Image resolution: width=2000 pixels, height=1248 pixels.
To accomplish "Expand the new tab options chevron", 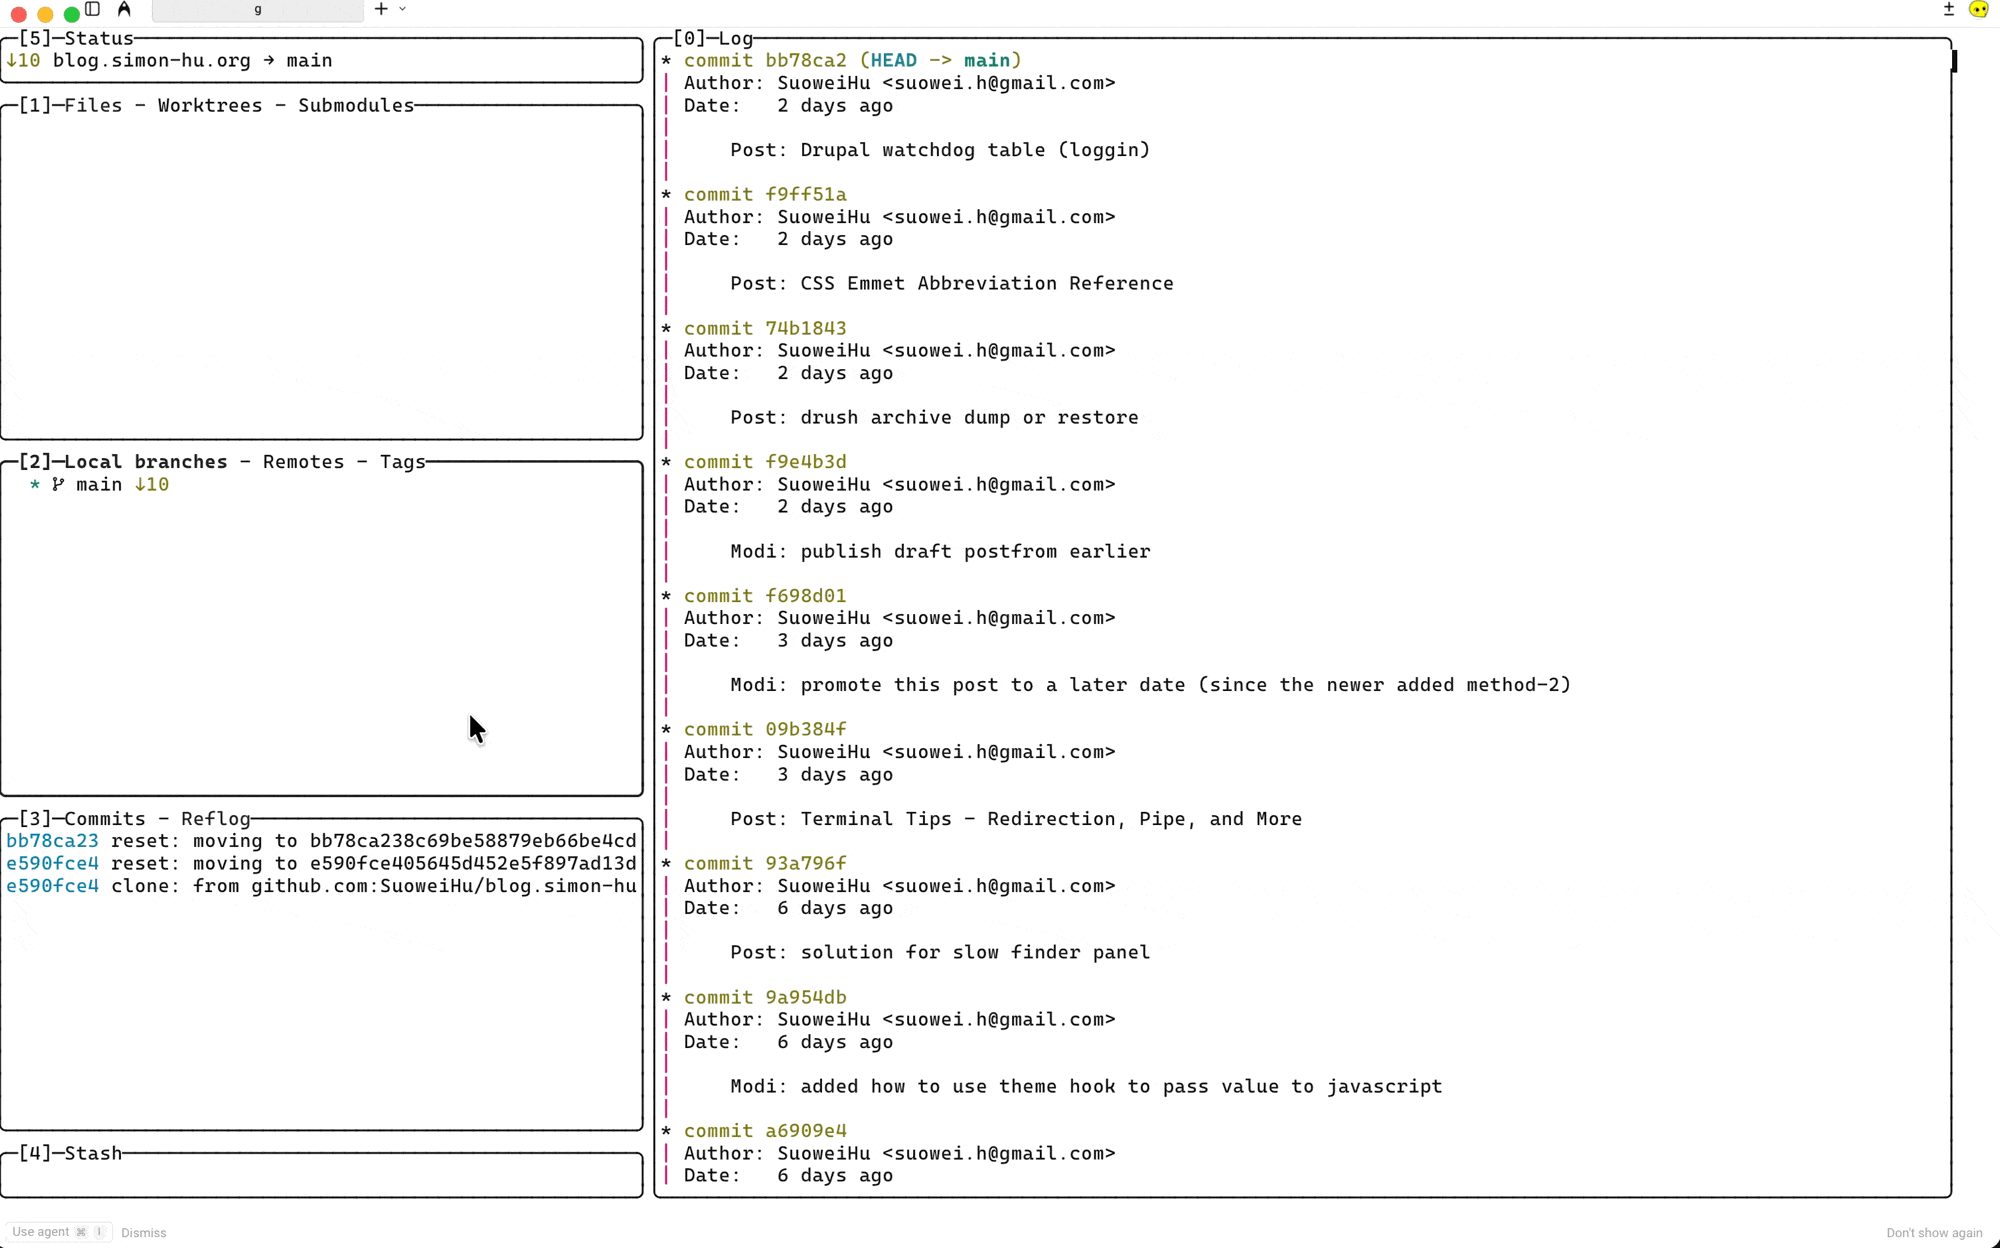I will tap(403, 9).
